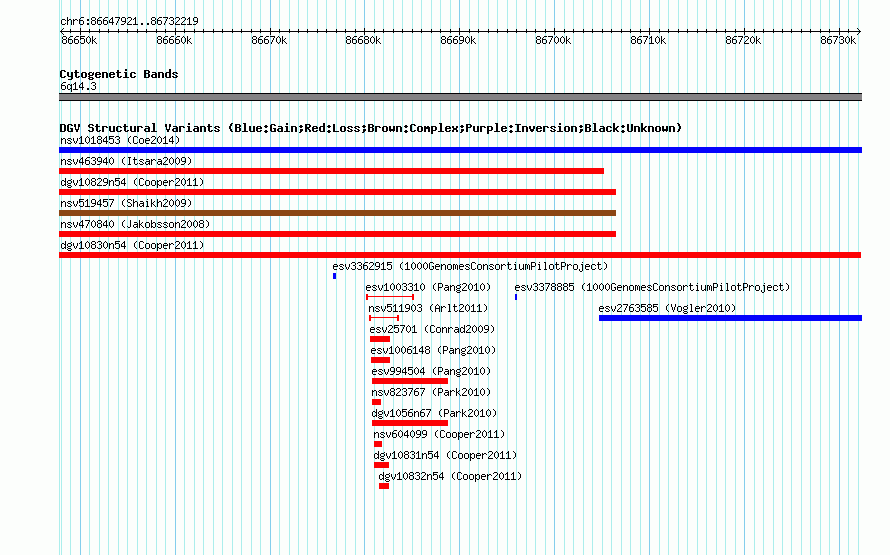
Task: Select the red dgv10830n54 loss bar
Action: coord(460,255)
